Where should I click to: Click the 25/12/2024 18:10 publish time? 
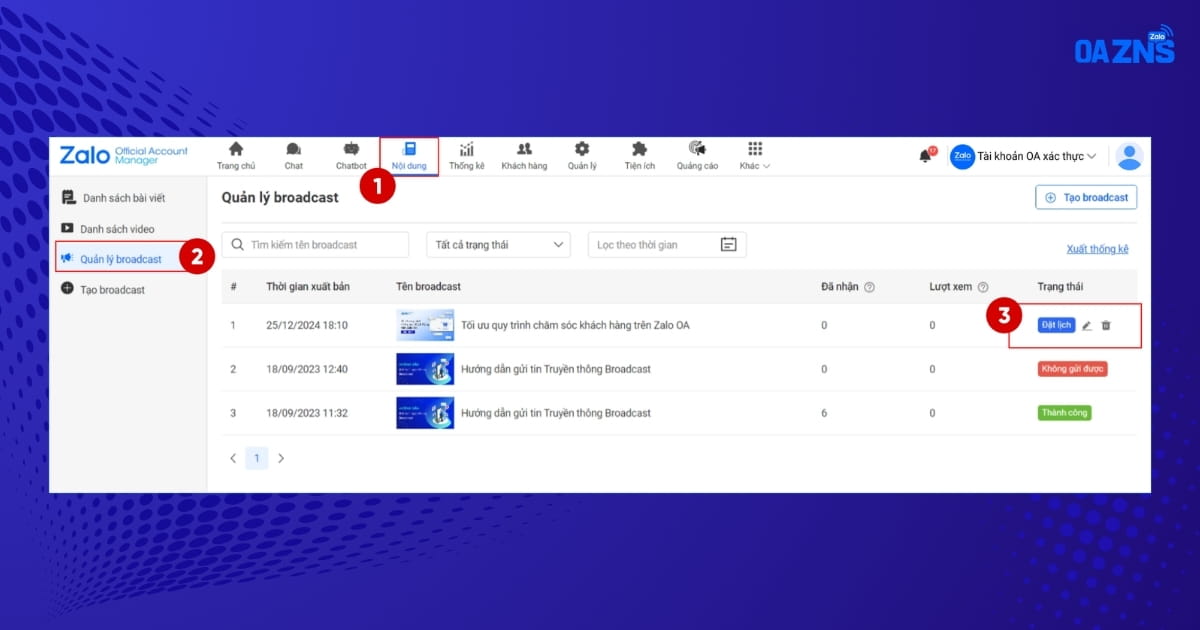307,325
